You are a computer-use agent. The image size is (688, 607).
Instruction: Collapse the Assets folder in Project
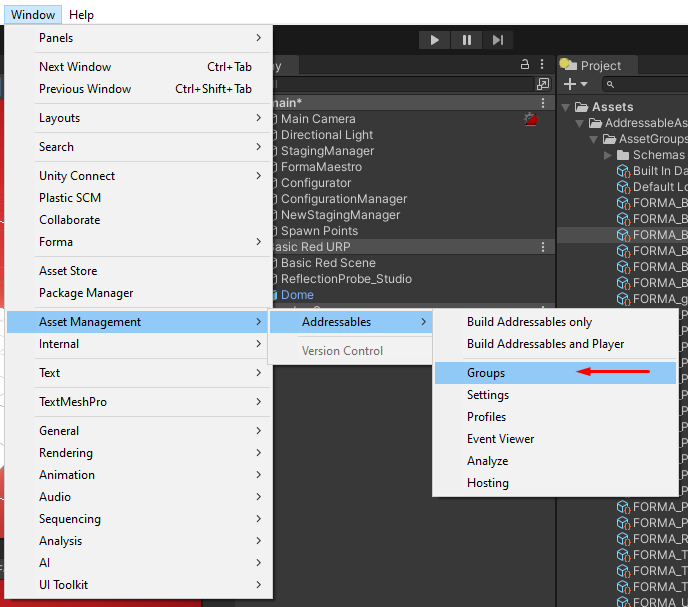[x=566, y=107]
